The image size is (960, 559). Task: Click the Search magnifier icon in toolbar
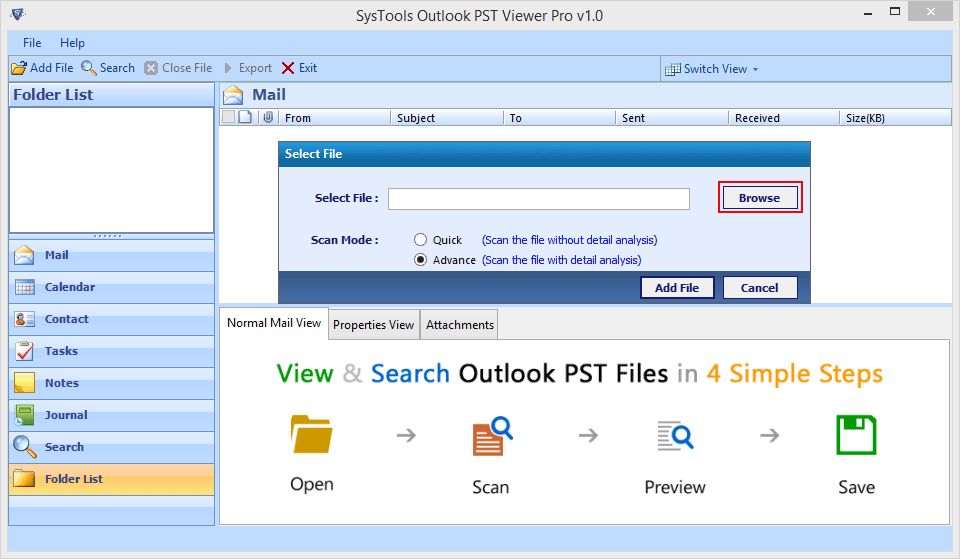89,68
